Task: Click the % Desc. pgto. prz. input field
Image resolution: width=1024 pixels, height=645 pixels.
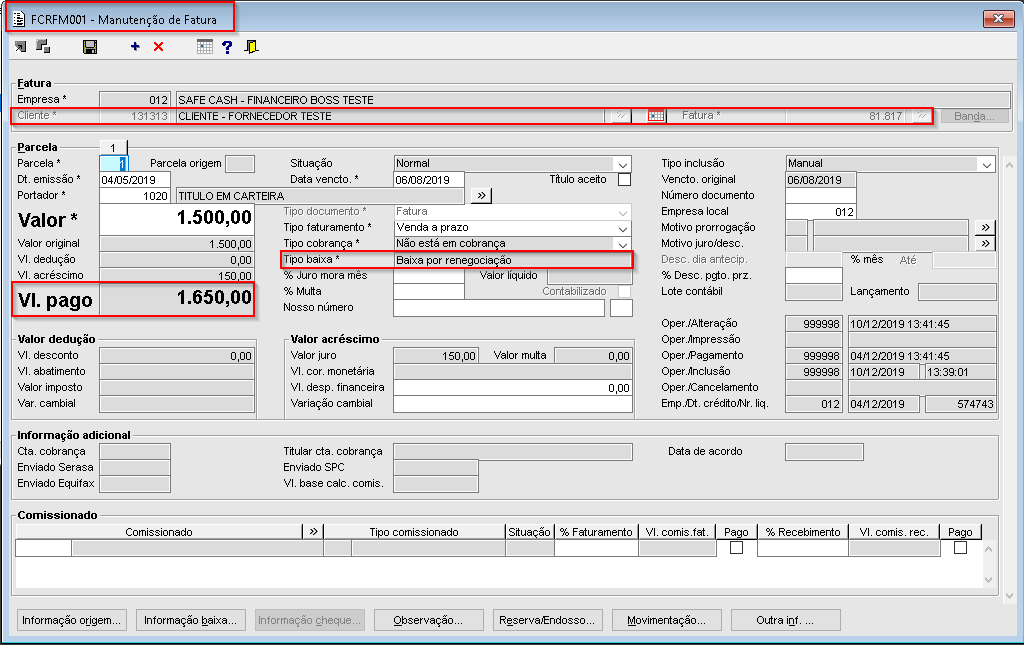Action: coord(814,275)
